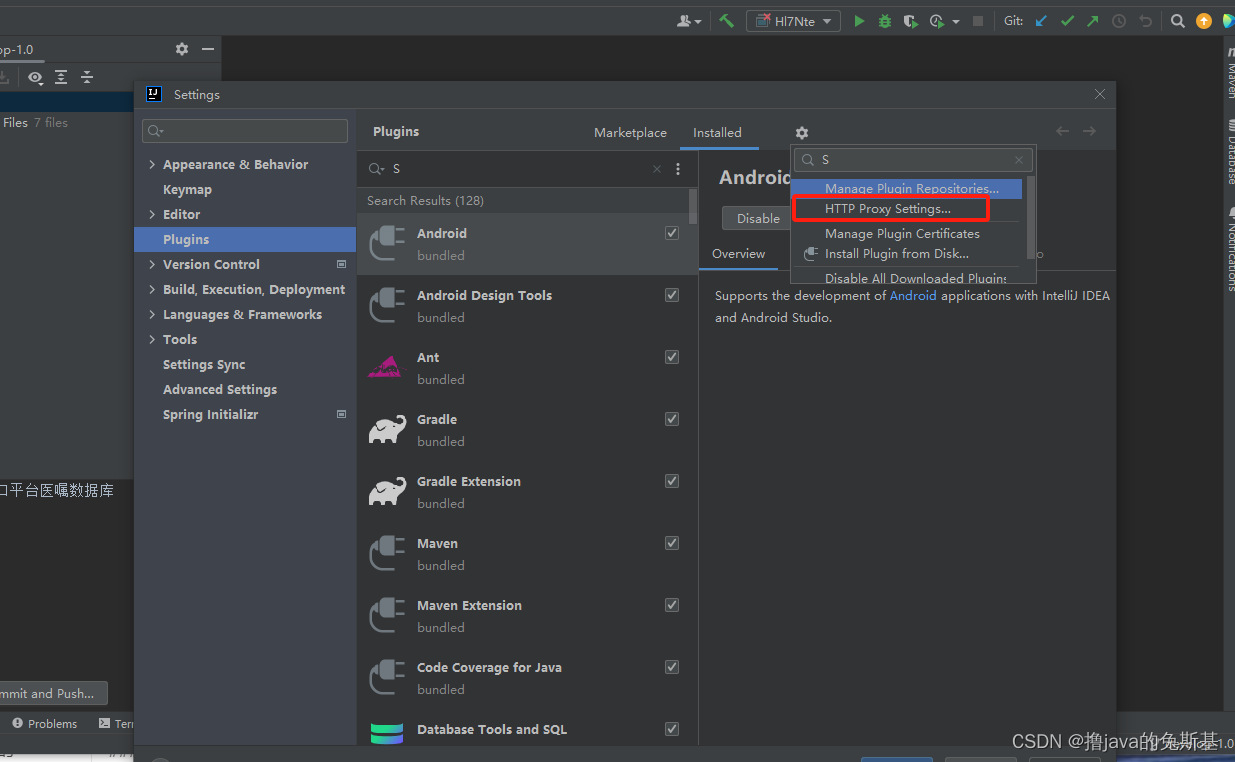Viewport: 1235px width, 762px height.
Task: Open the user account icon dropdown
Action: pyautogui.click(x=689, y=21)
